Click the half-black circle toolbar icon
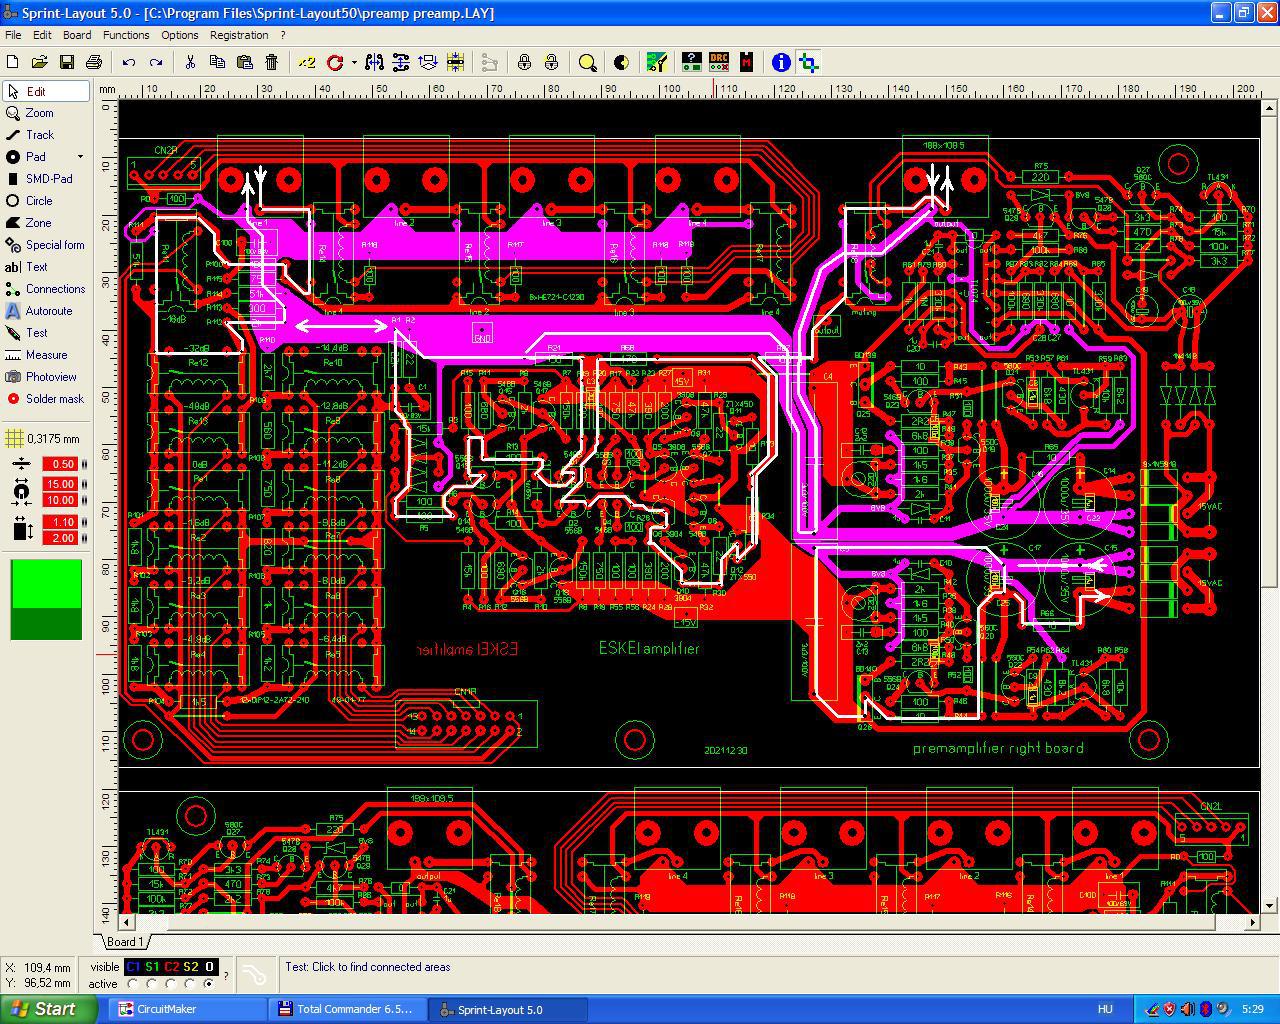 621,62
